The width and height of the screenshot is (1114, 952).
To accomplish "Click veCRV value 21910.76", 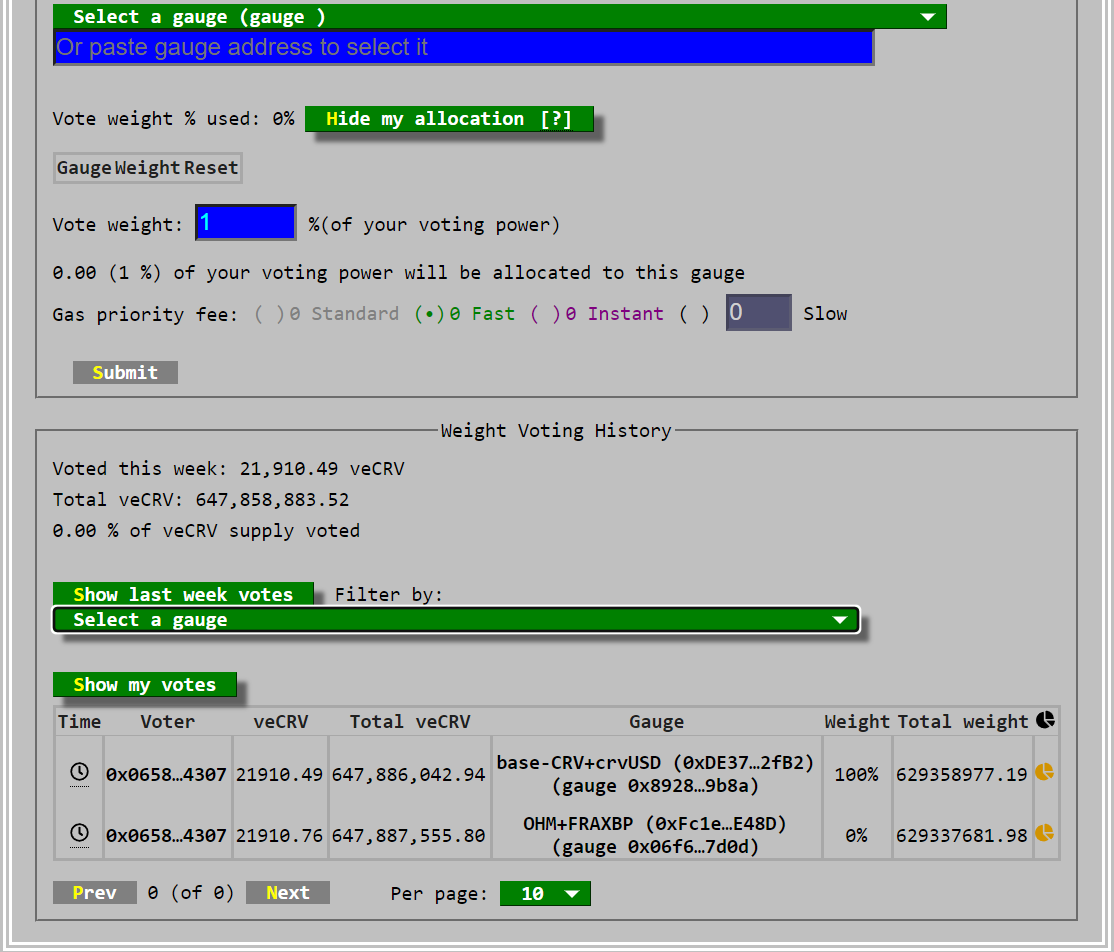I will (279, 835).
